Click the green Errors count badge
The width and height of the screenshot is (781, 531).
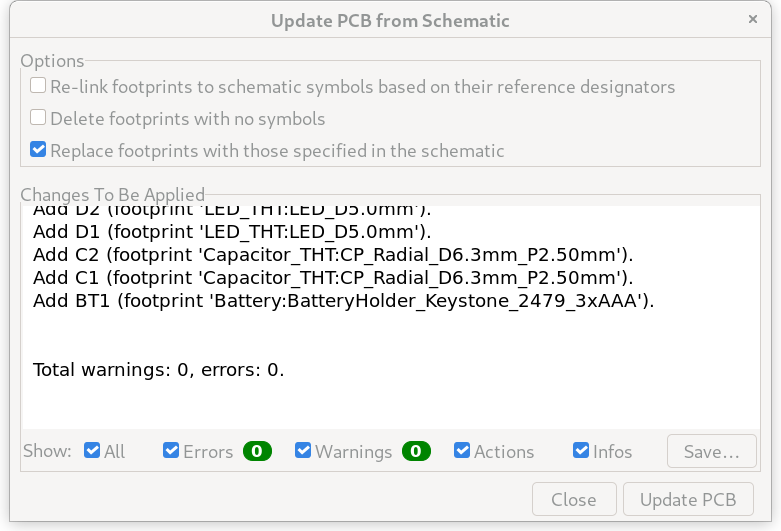[257, 451]
